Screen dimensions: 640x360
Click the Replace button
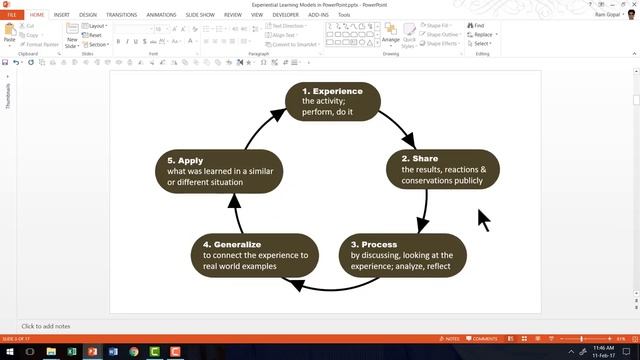482,34
